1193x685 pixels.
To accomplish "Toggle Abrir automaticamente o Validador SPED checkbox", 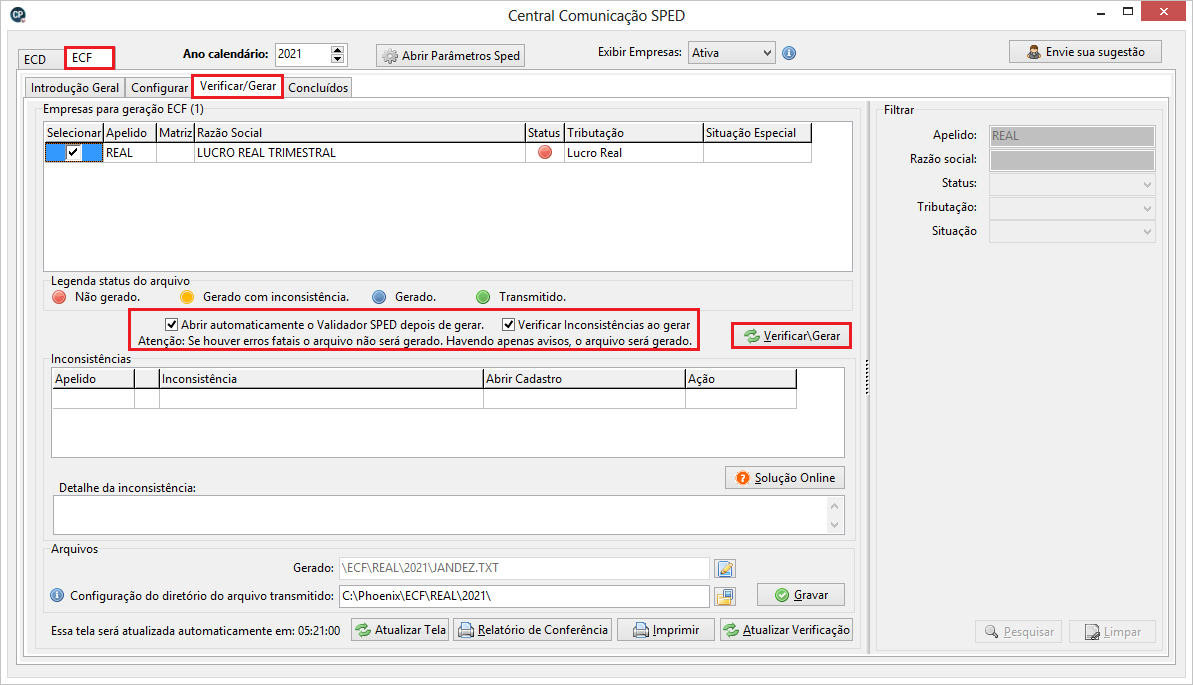I will 172,325.
